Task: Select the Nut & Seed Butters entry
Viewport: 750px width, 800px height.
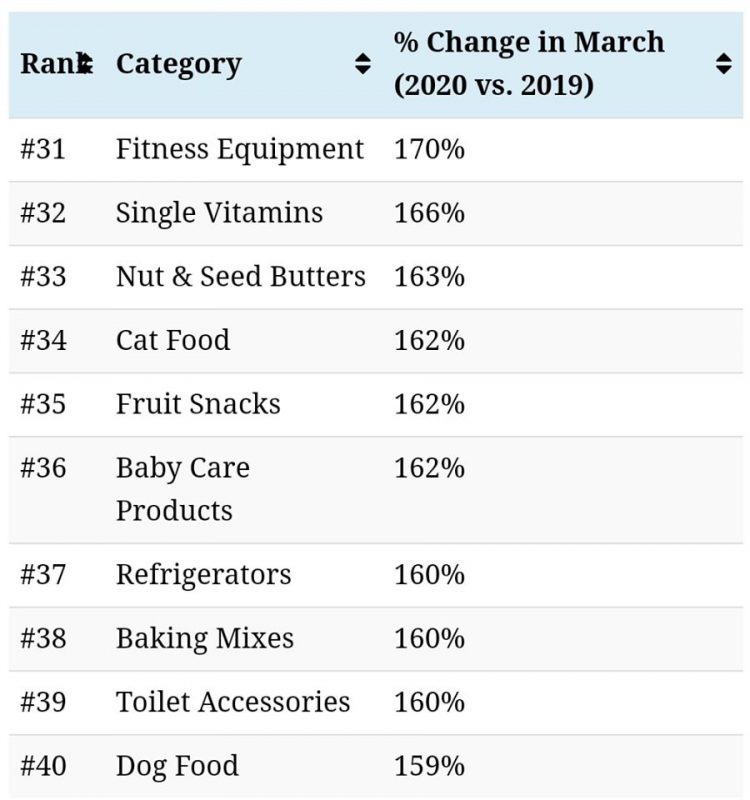Action: (240, 277)
